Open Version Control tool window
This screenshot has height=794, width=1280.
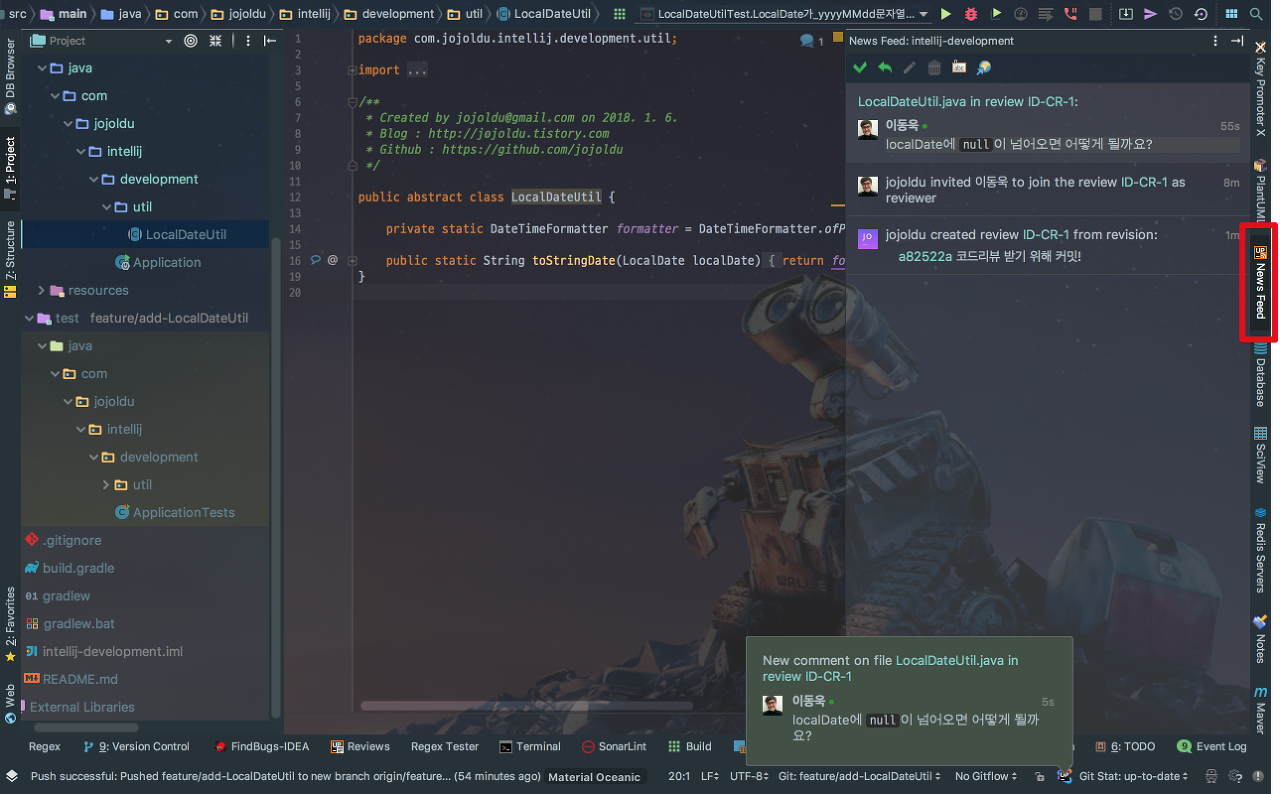click(x=136, y=746)
